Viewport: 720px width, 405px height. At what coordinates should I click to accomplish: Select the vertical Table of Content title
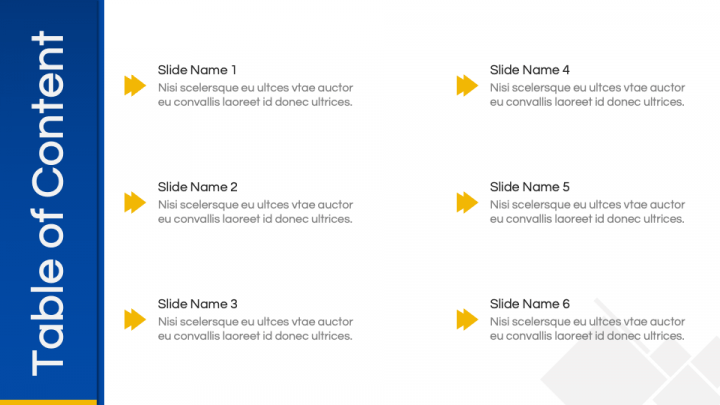coord(47,203)
